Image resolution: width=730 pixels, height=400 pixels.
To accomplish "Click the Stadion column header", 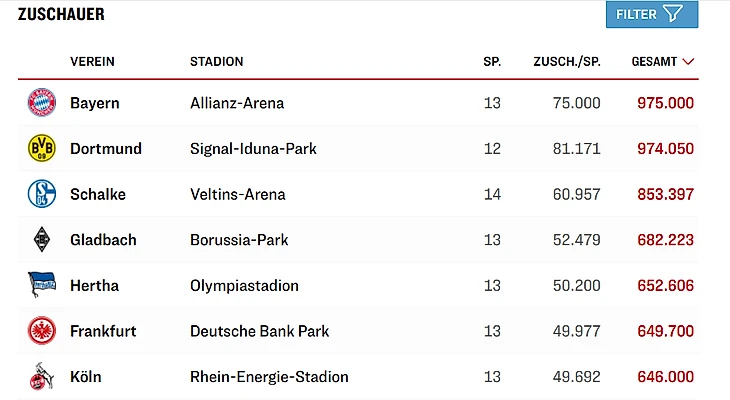I will tap(216, 61).
